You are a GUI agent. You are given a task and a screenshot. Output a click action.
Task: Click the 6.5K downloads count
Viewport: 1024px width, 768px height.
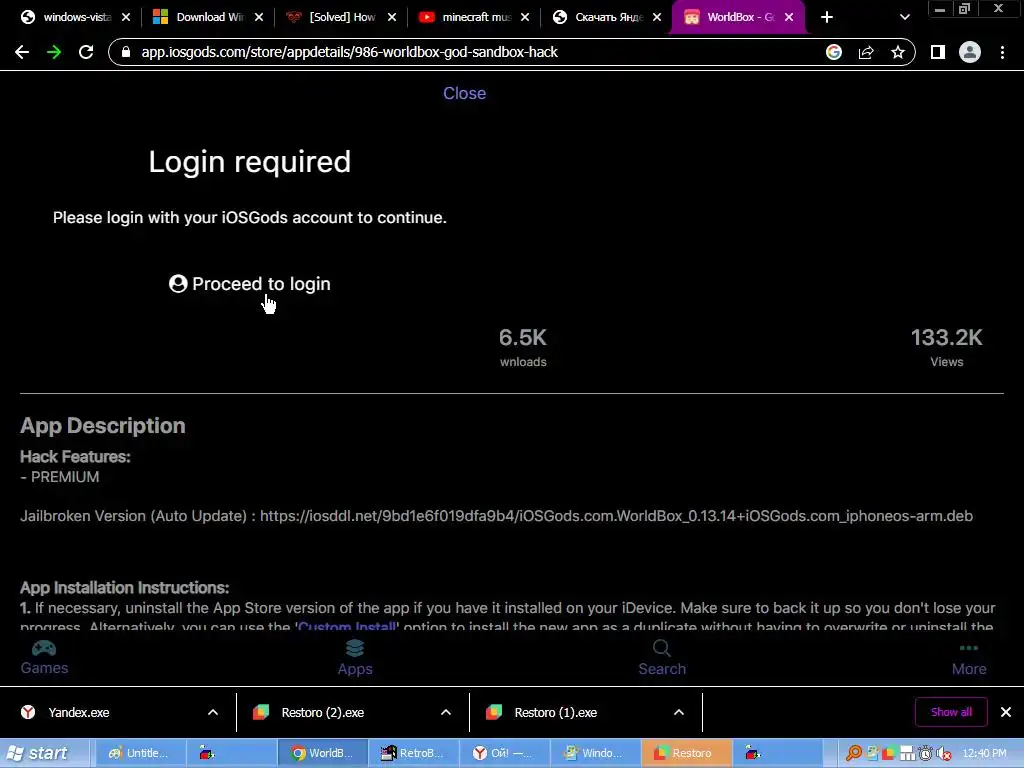523,338
